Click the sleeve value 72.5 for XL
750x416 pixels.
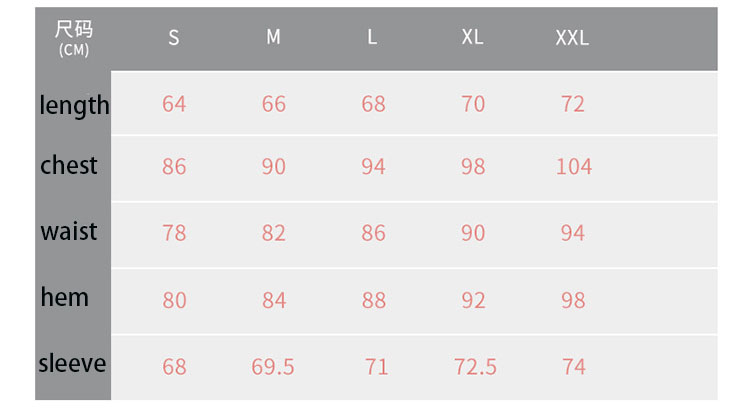pos(475,367)
